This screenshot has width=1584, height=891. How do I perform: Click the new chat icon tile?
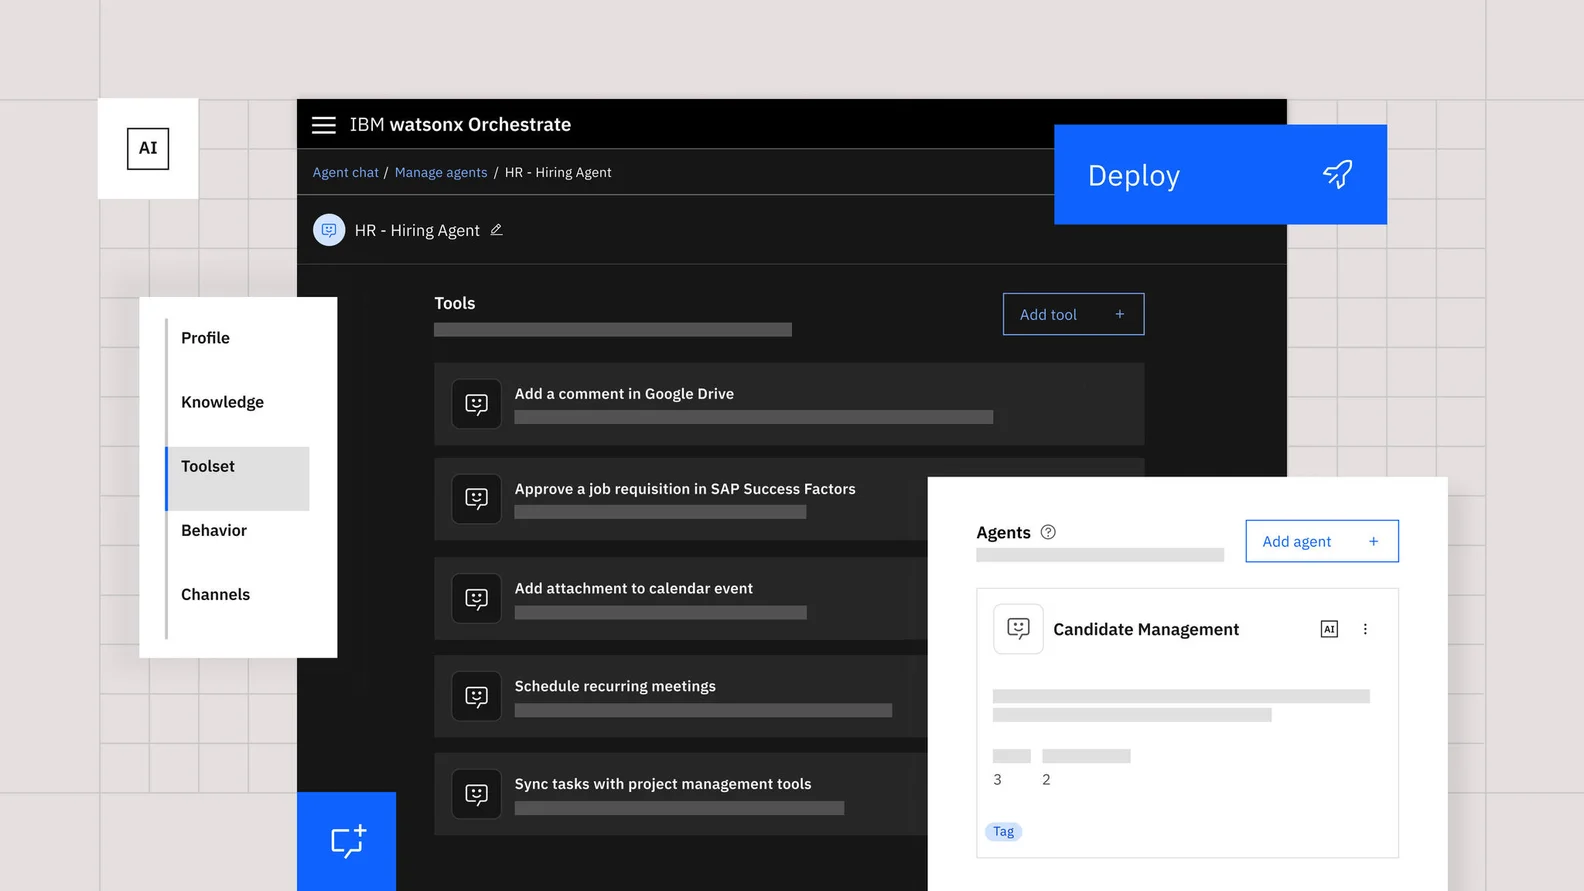pyautogui.click(x=347, y=841)
